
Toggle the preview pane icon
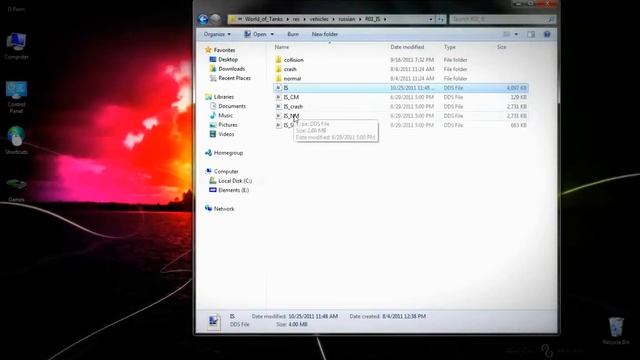(x=531, y=34)
